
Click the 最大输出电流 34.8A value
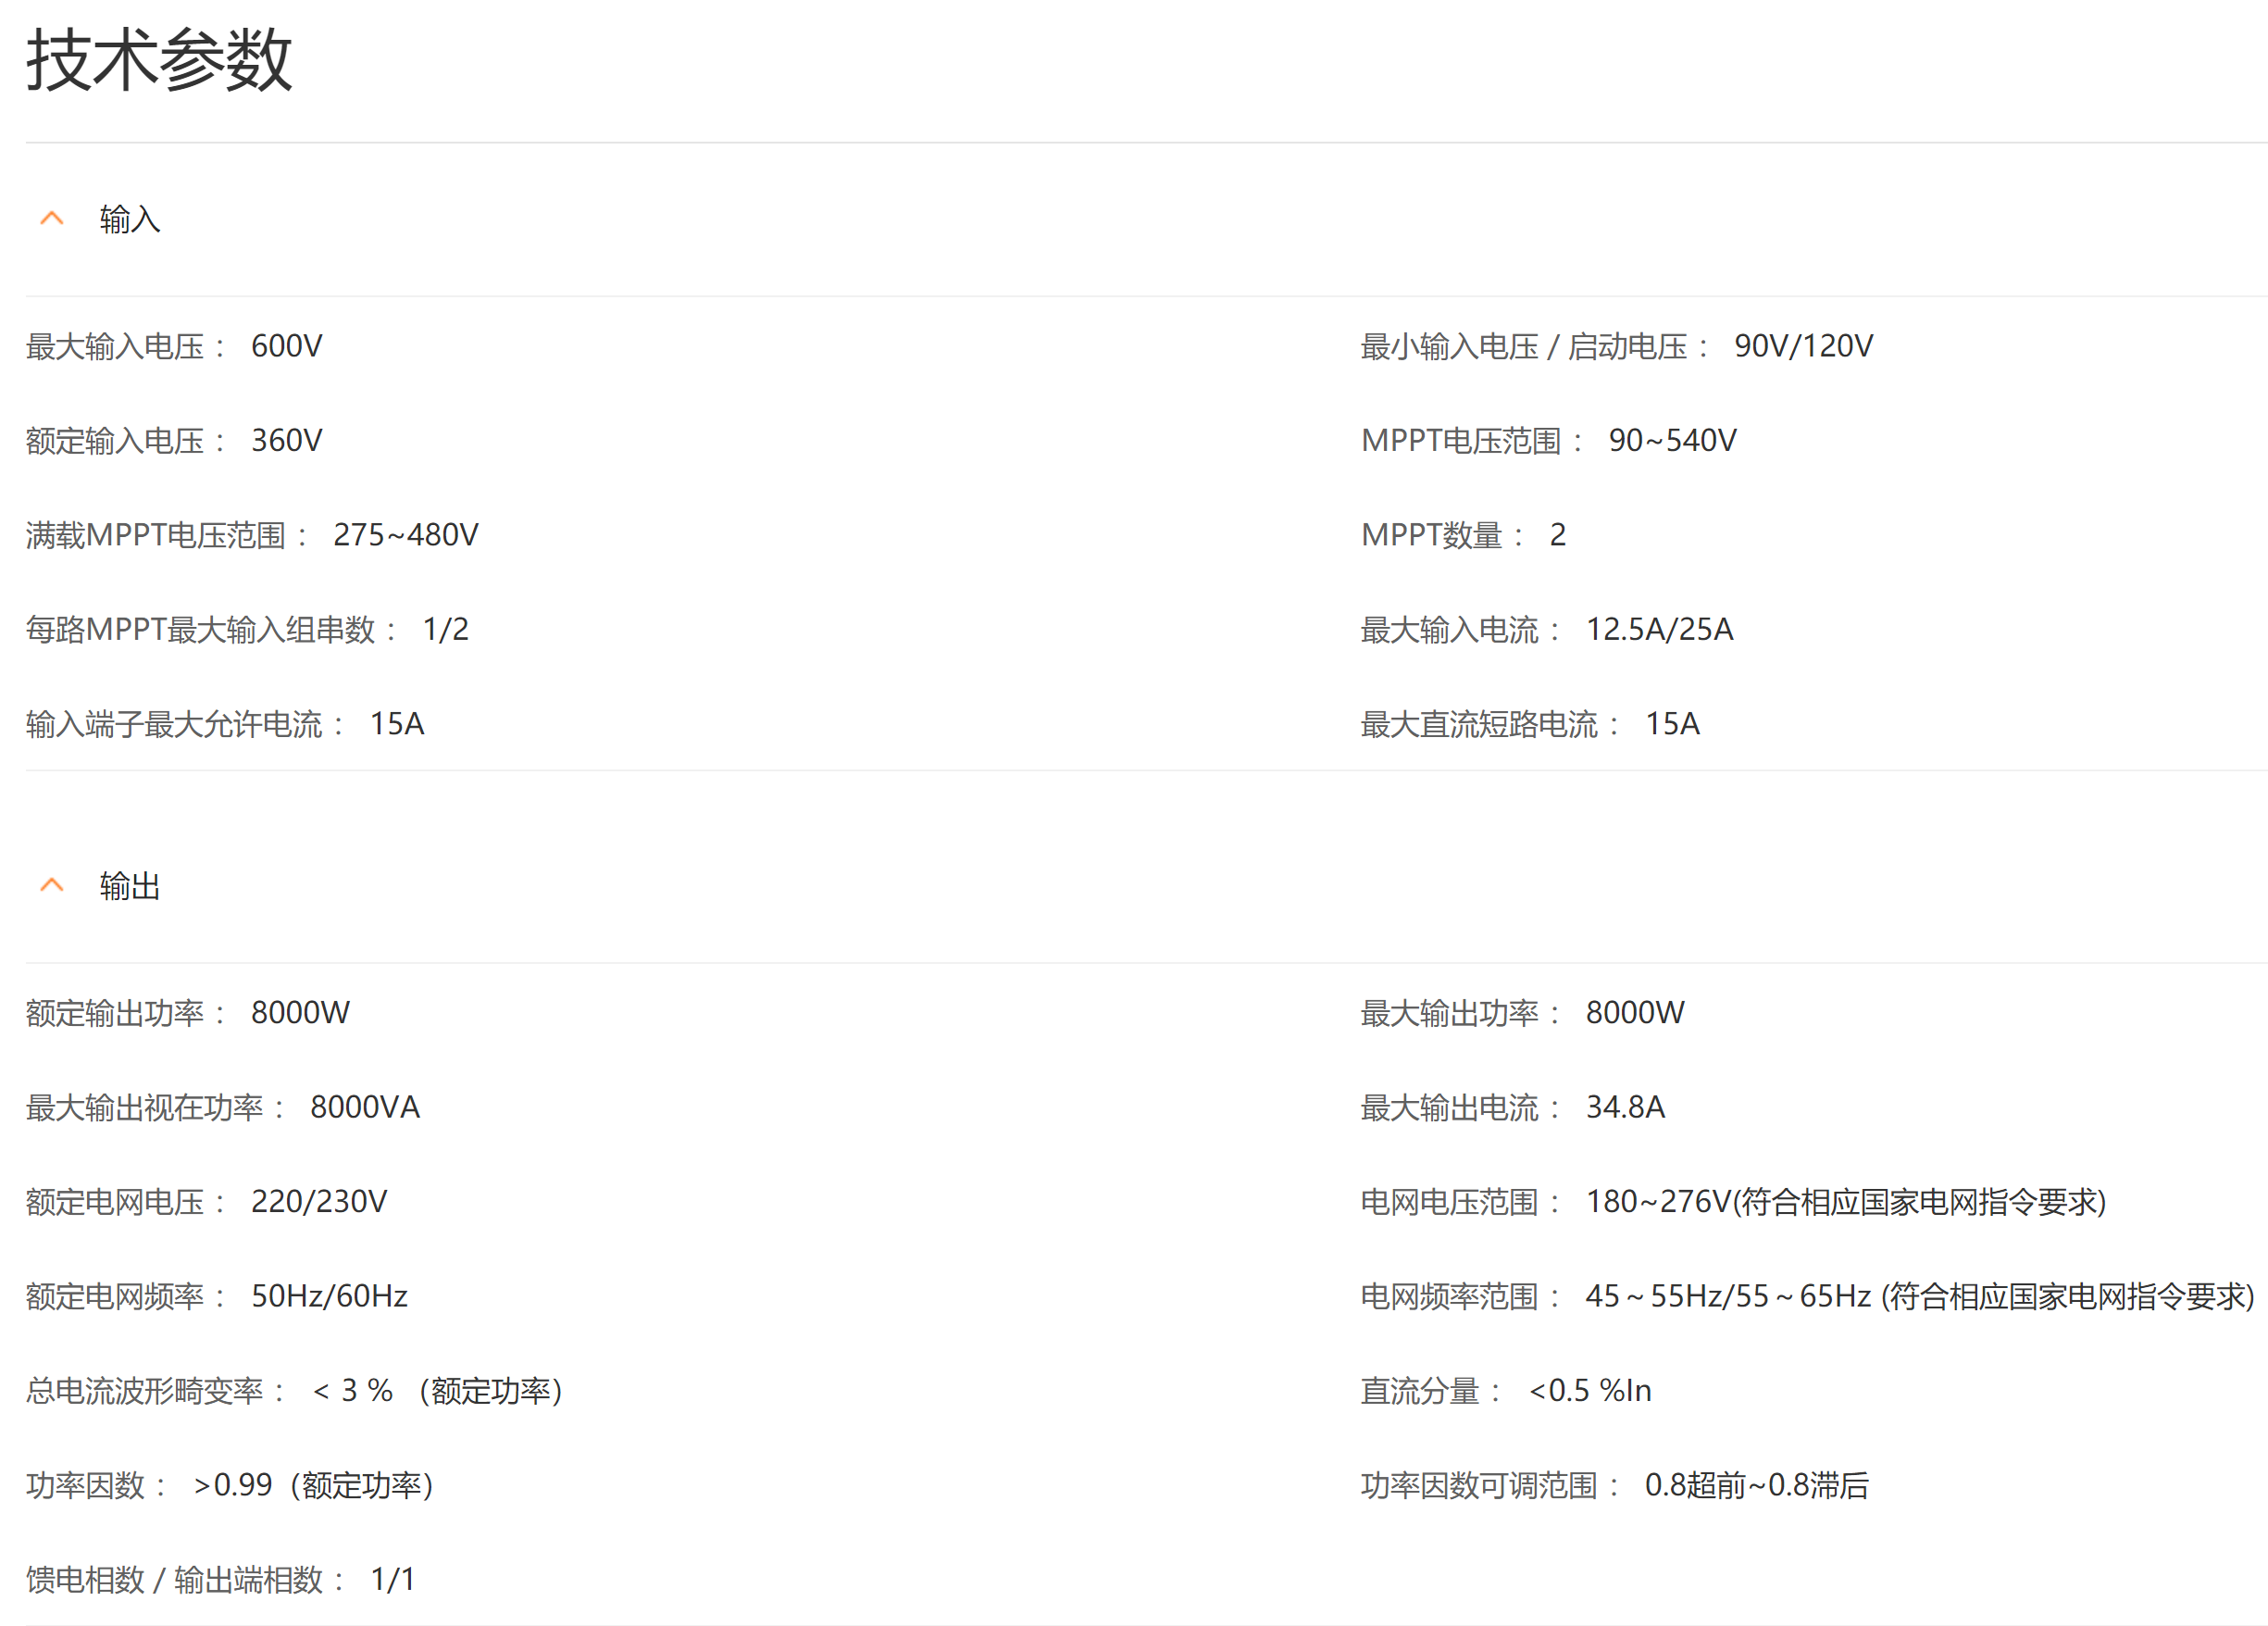tap(1625, 1107)
